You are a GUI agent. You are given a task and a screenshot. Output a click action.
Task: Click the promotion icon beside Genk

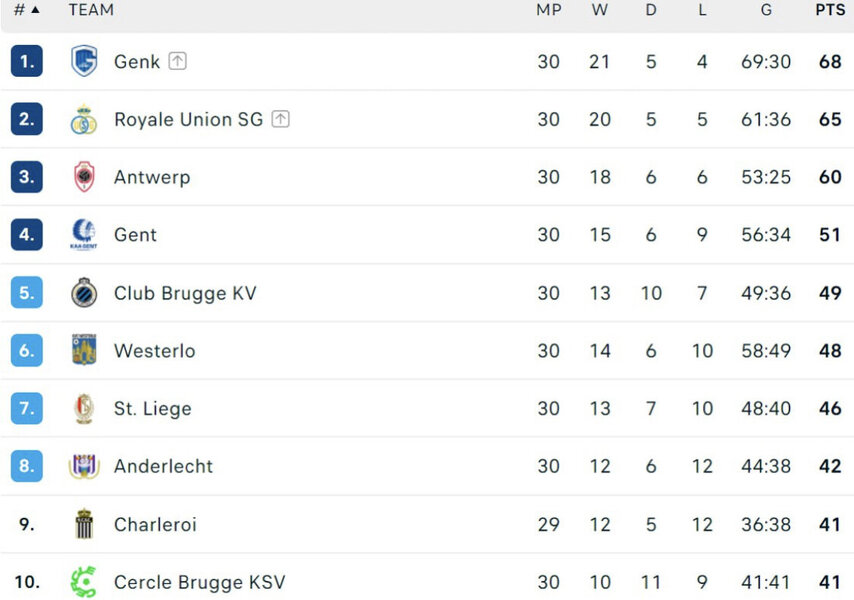(x=177, y=61)
